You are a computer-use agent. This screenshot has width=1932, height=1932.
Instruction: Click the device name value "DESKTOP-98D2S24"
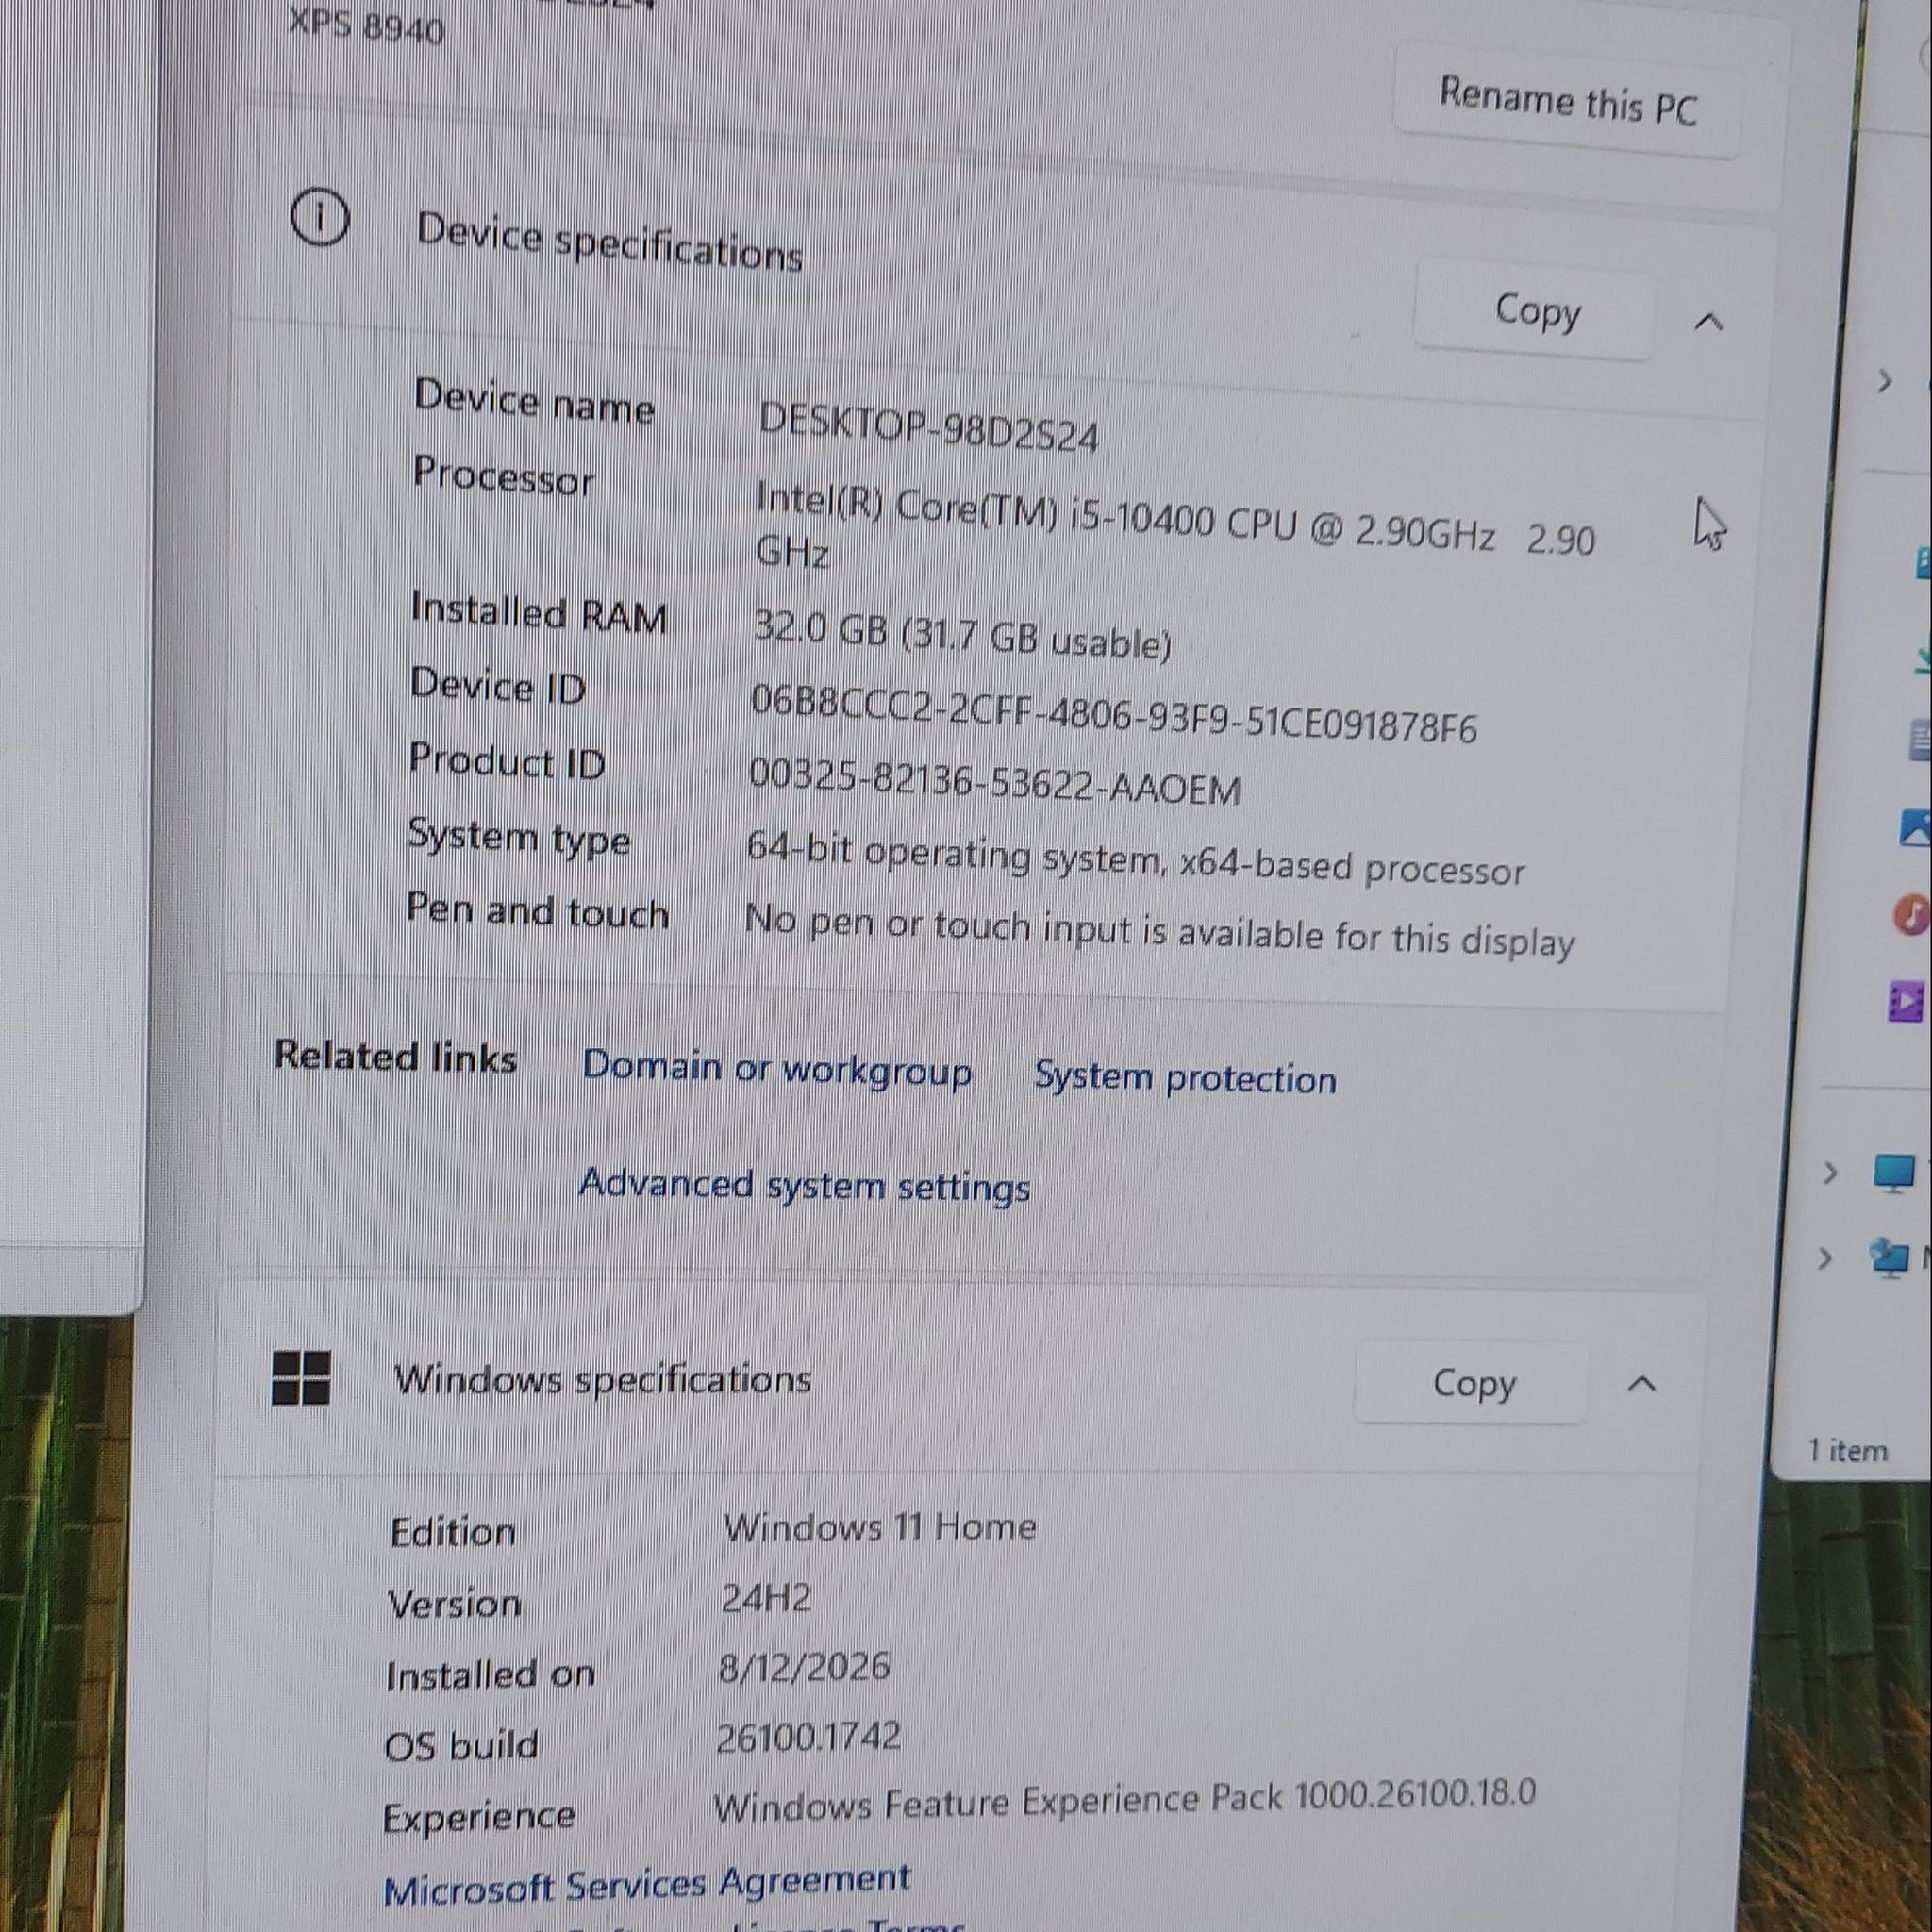[928, 428]
